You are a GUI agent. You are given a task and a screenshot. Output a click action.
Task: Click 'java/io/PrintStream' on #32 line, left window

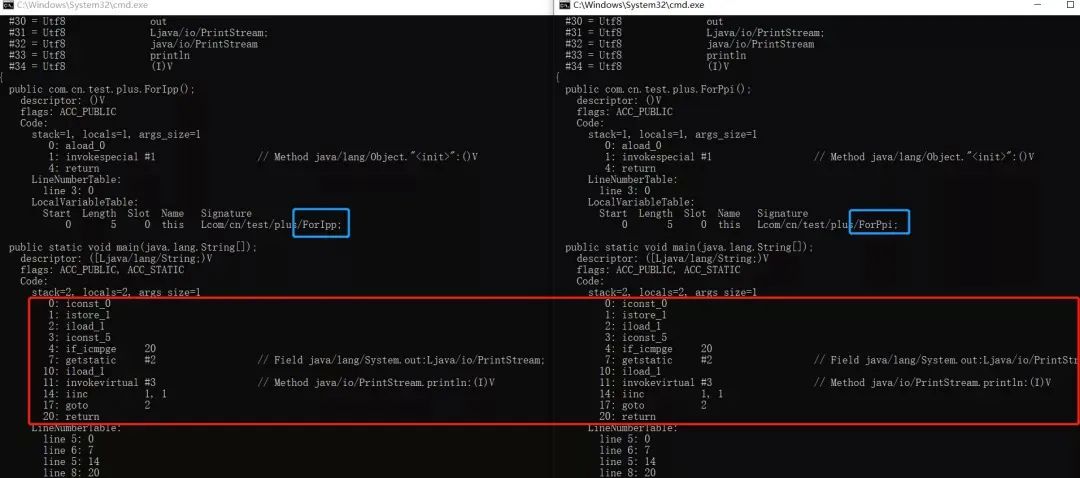(204, 44)
